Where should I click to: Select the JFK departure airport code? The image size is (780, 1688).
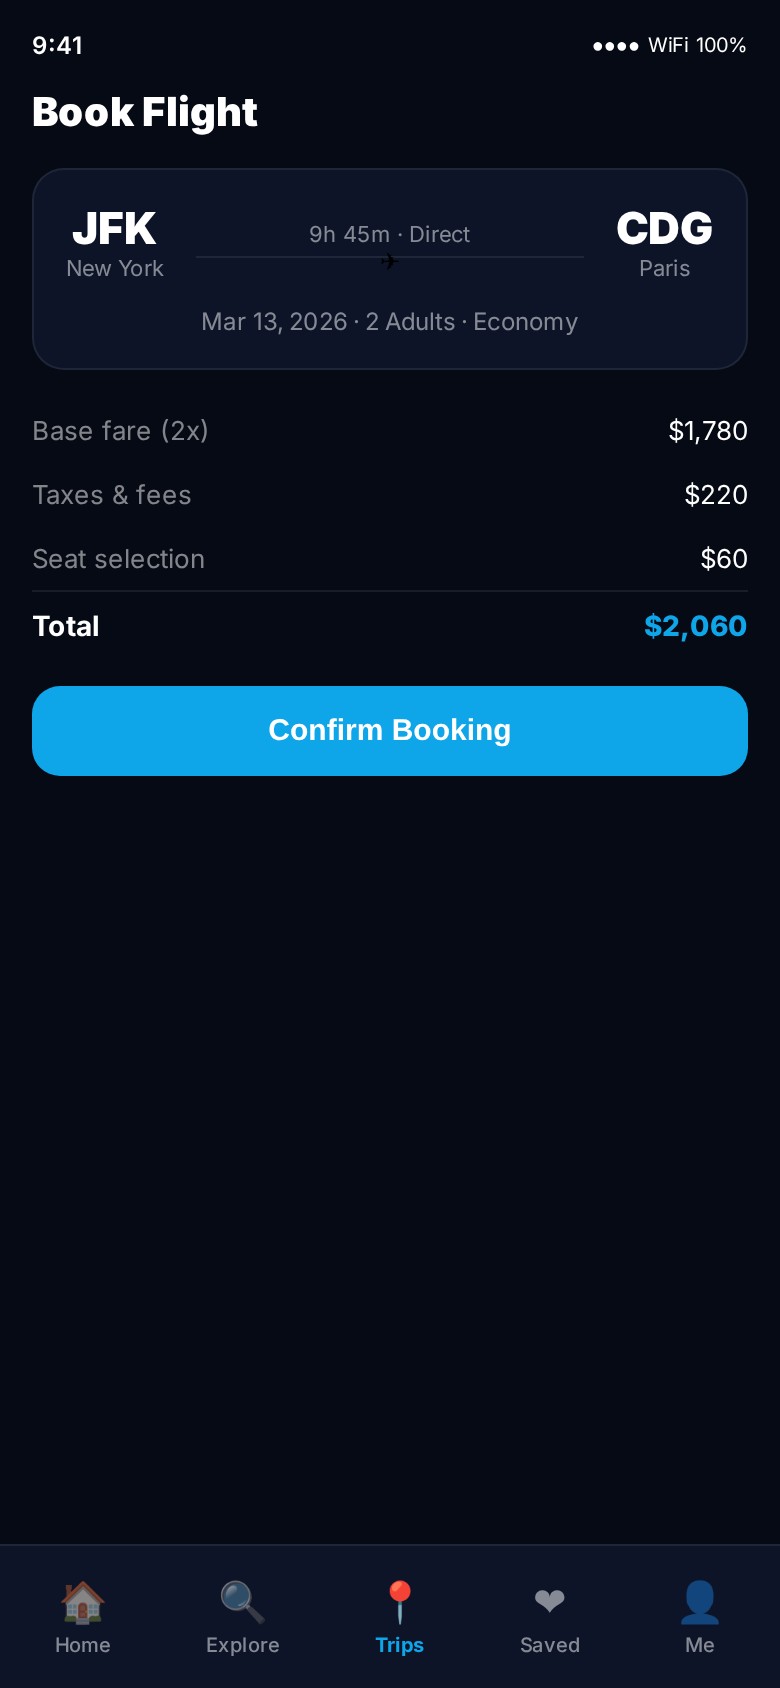click(114, 229)
